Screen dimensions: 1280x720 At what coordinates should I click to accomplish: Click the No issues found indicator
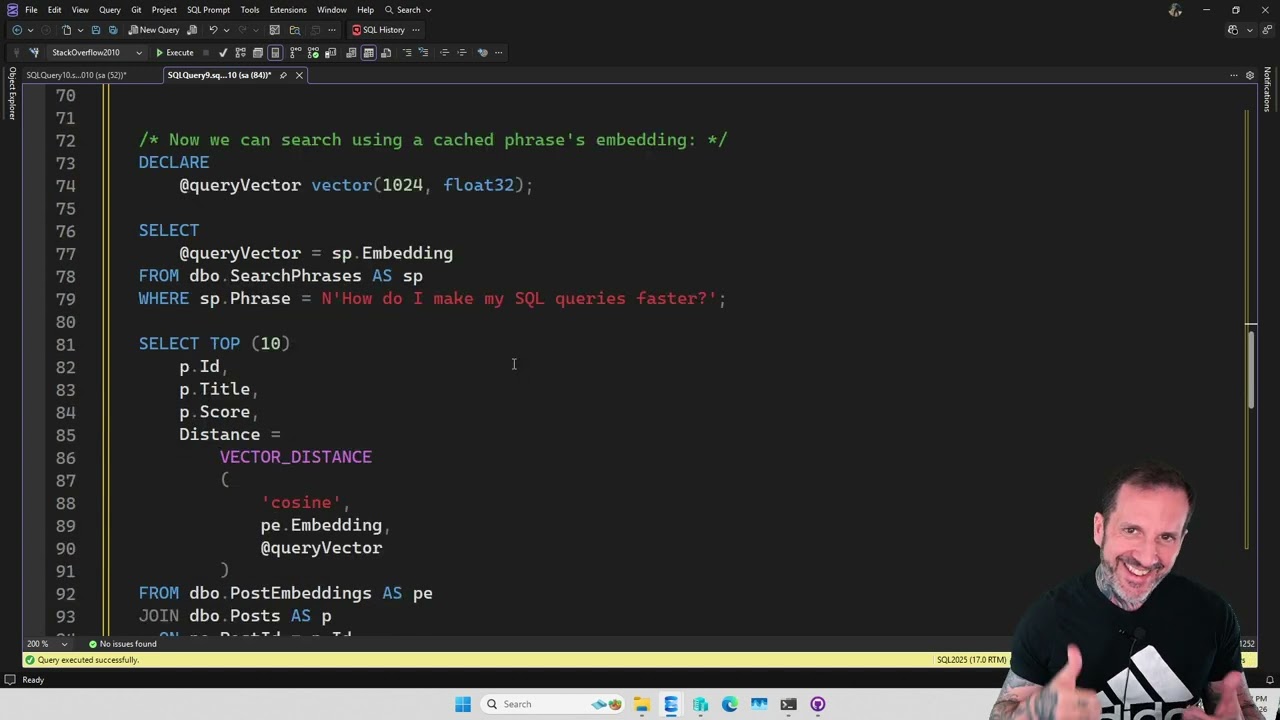click(x=123, y=644)
